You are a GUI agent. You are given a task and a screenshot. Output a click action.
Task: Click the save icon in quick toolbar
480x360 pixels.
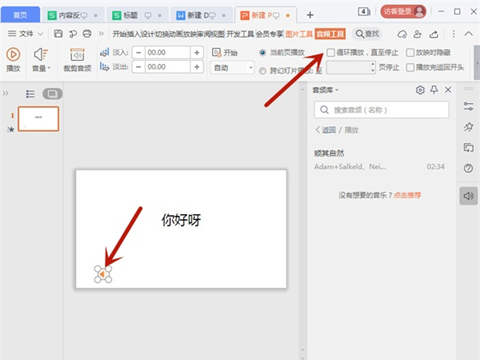click(58, 34)
